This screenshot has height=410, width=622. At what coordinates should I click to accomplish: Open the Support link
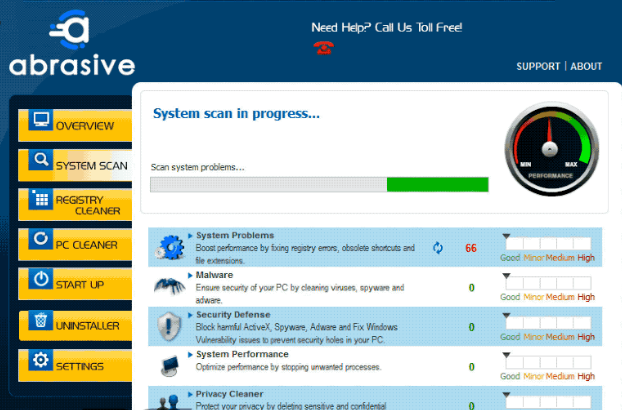pyautogui.click(x=538, y=66)
